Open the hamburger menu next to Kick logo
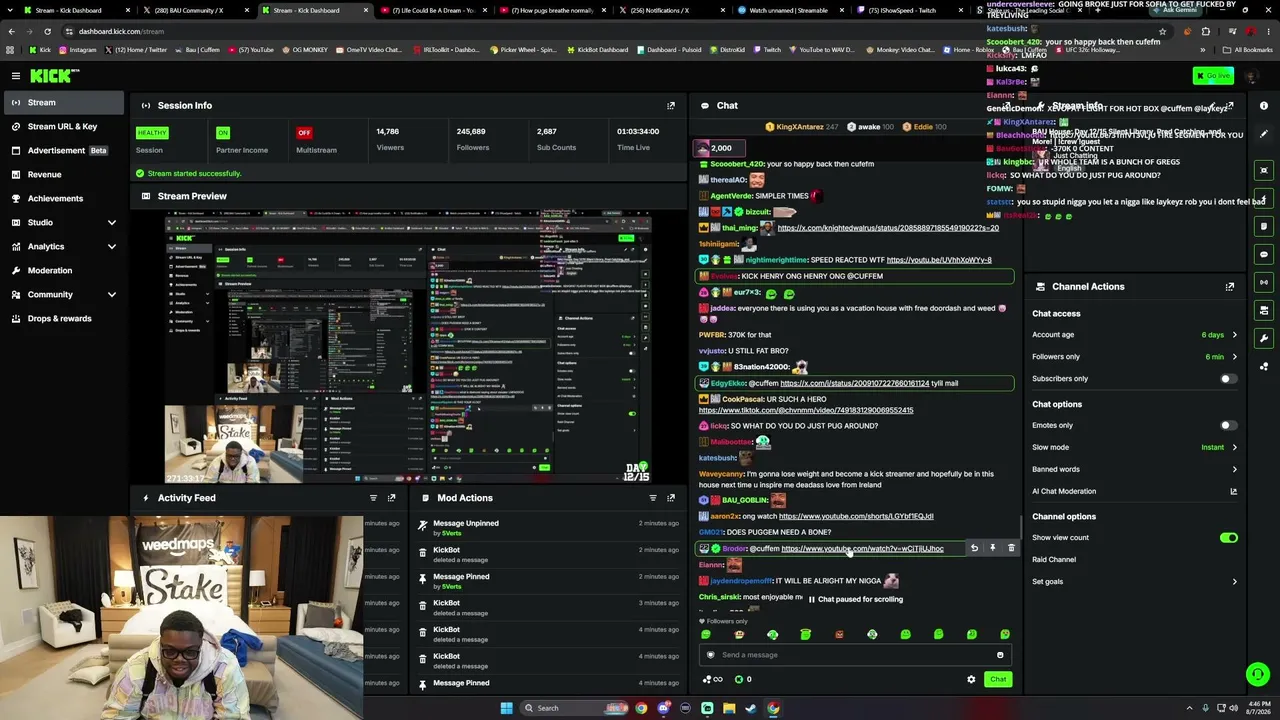This screenshot has width=1280, height=720. click(16, 76)
